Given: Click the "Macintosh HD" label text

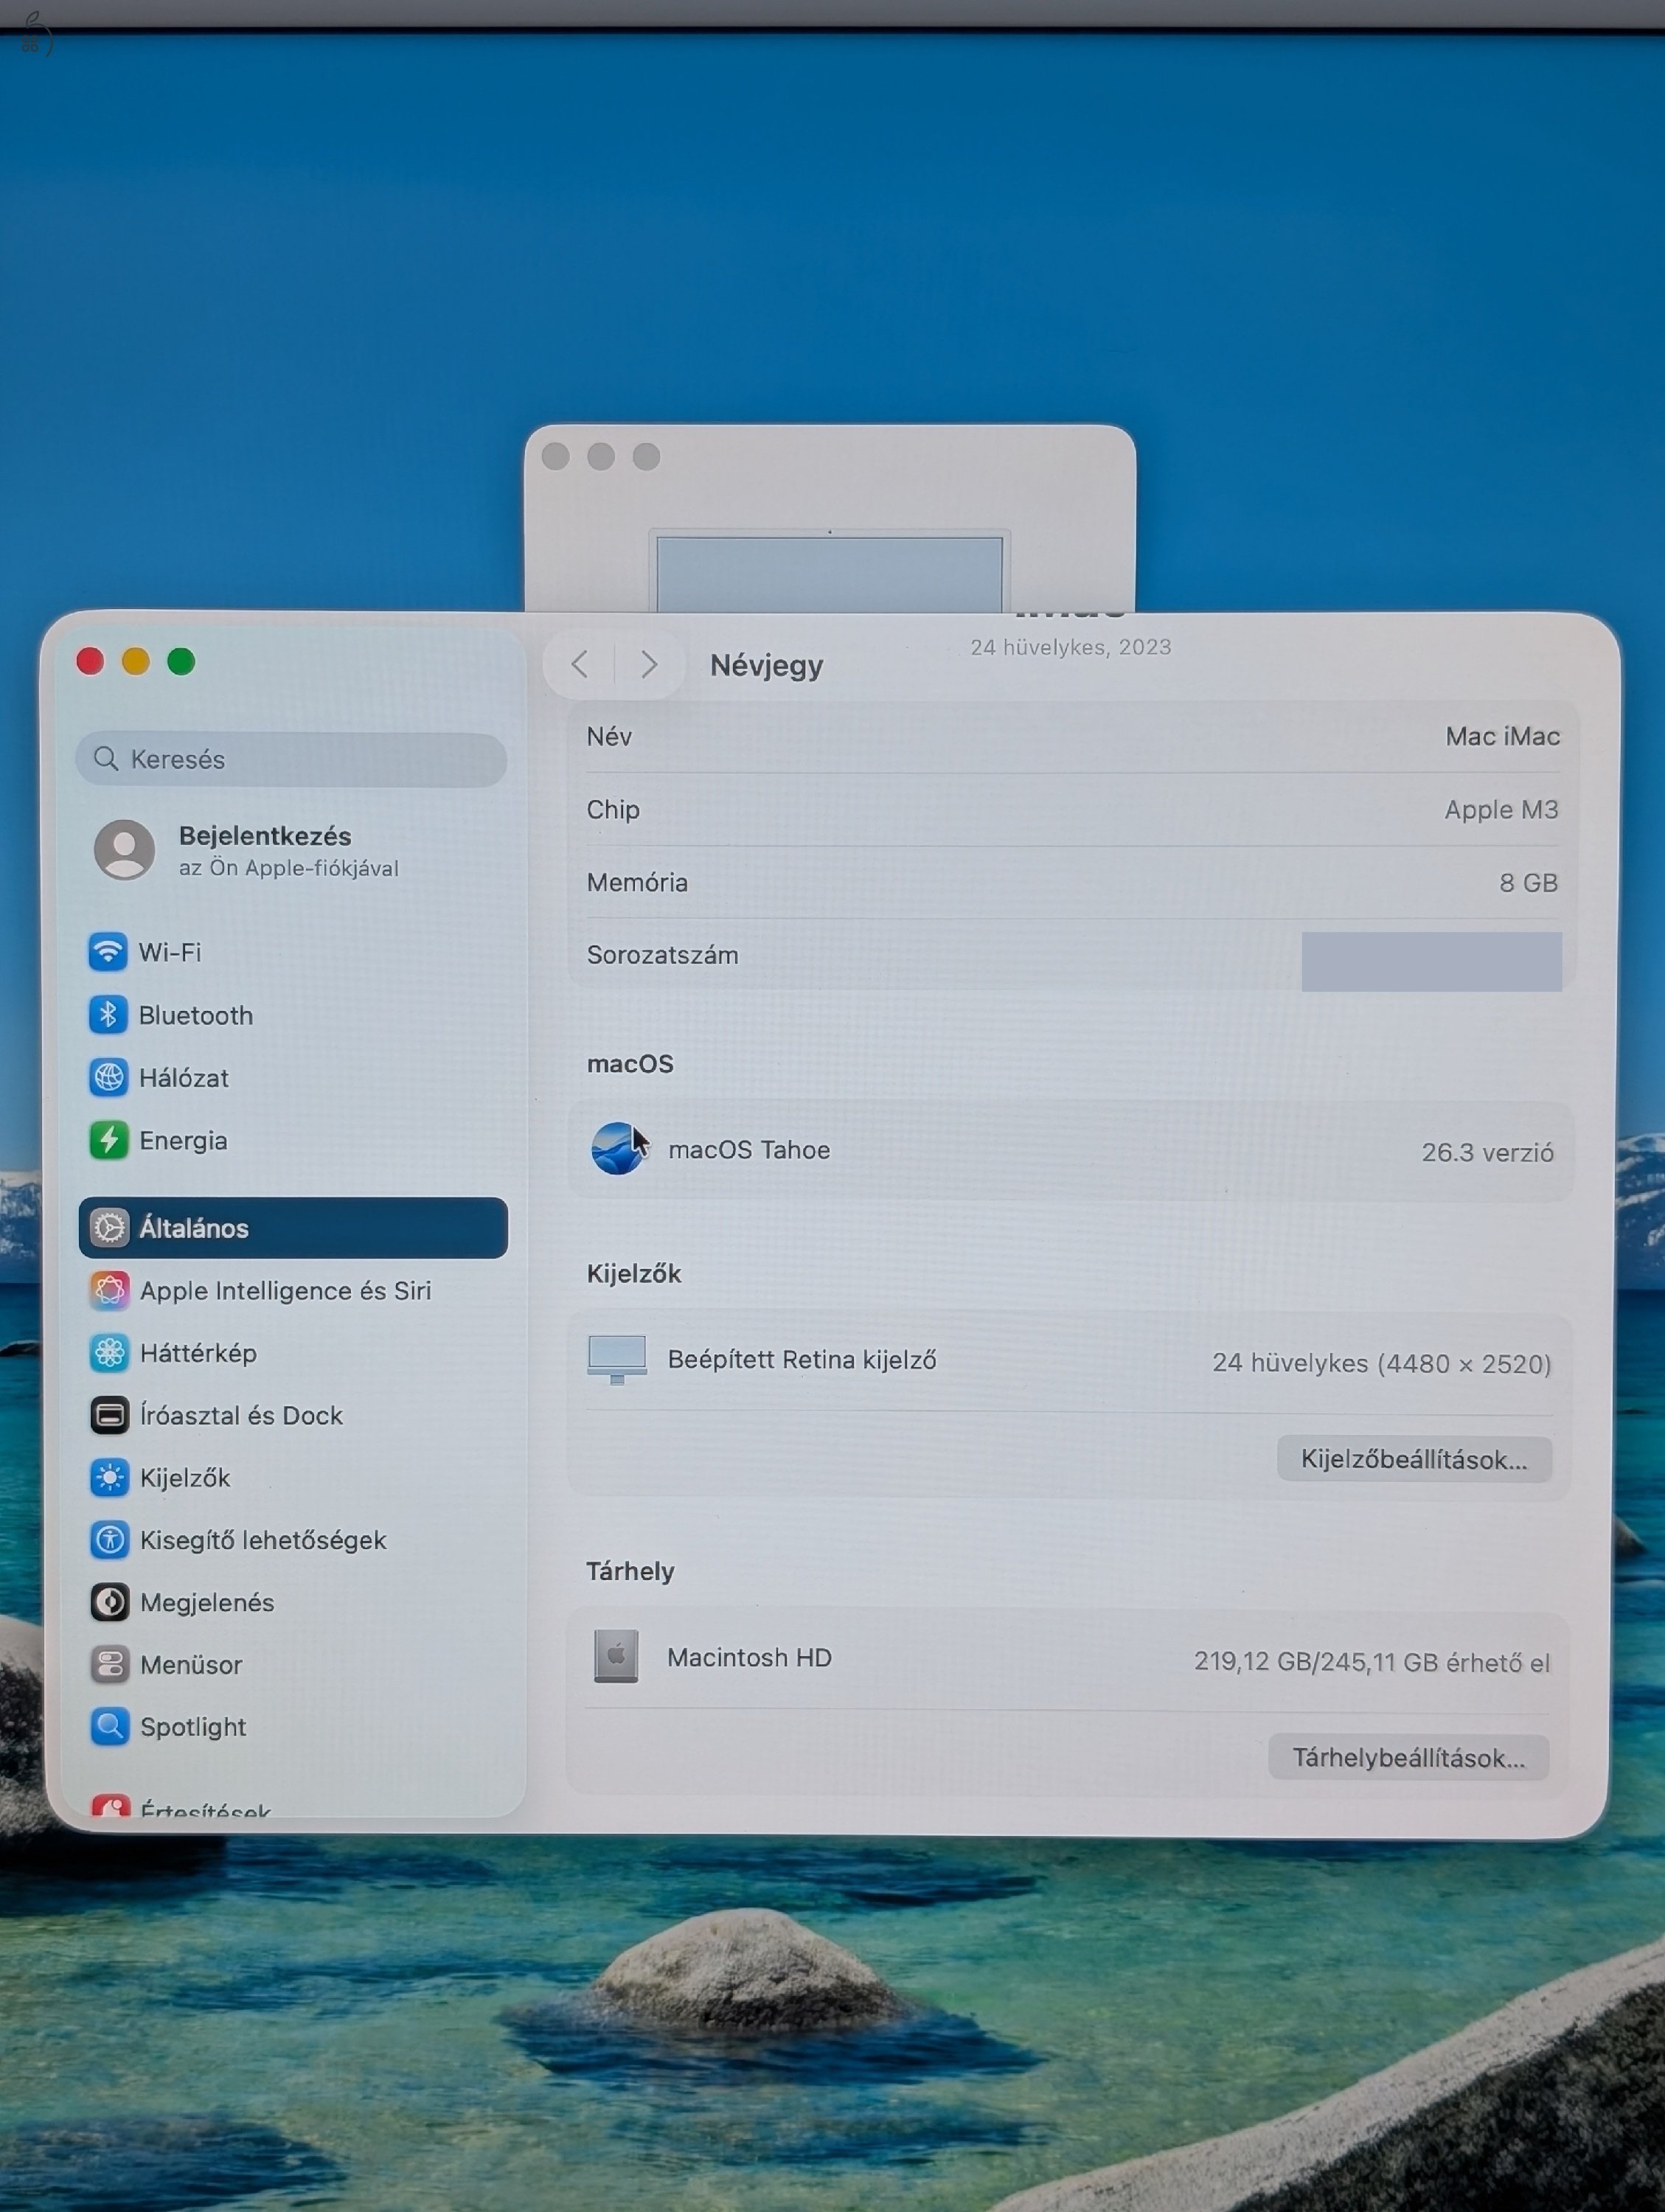Looking at the screenshot, I should point(749,1657).
